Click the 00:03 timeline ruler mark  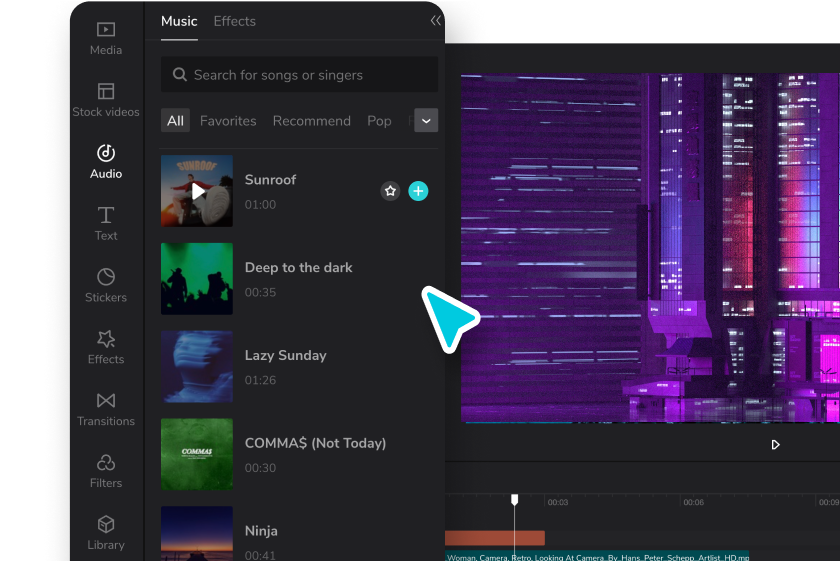[558, 502]
